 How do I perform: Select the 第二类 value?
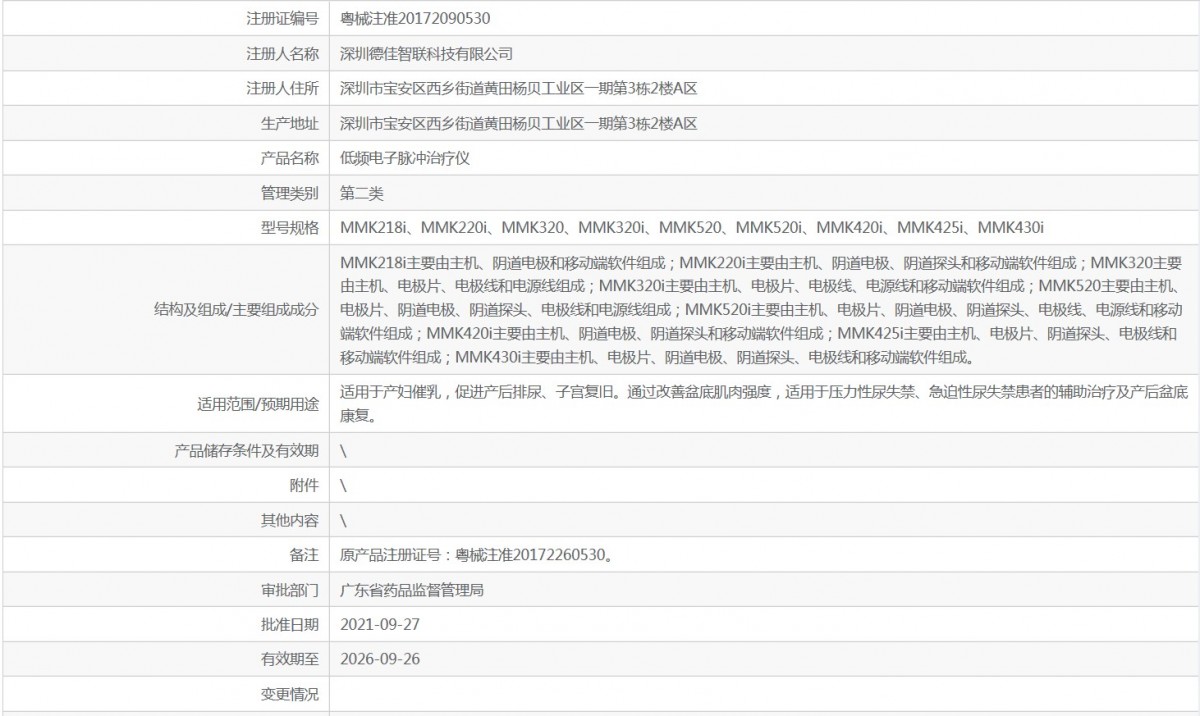(362, 193)
